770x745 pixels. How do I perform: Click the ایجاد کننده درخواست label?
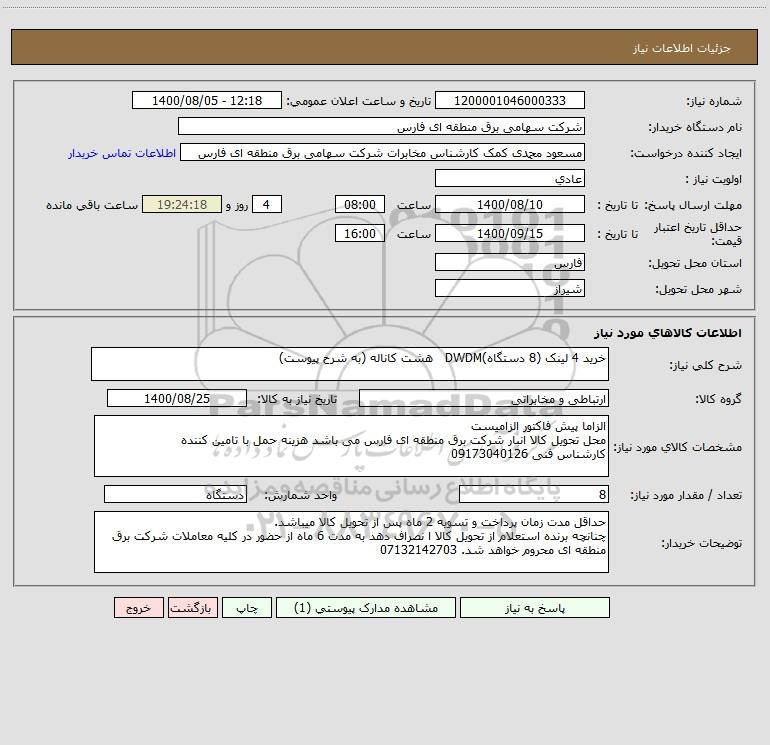pyautogui.click(x=686, y=154)
